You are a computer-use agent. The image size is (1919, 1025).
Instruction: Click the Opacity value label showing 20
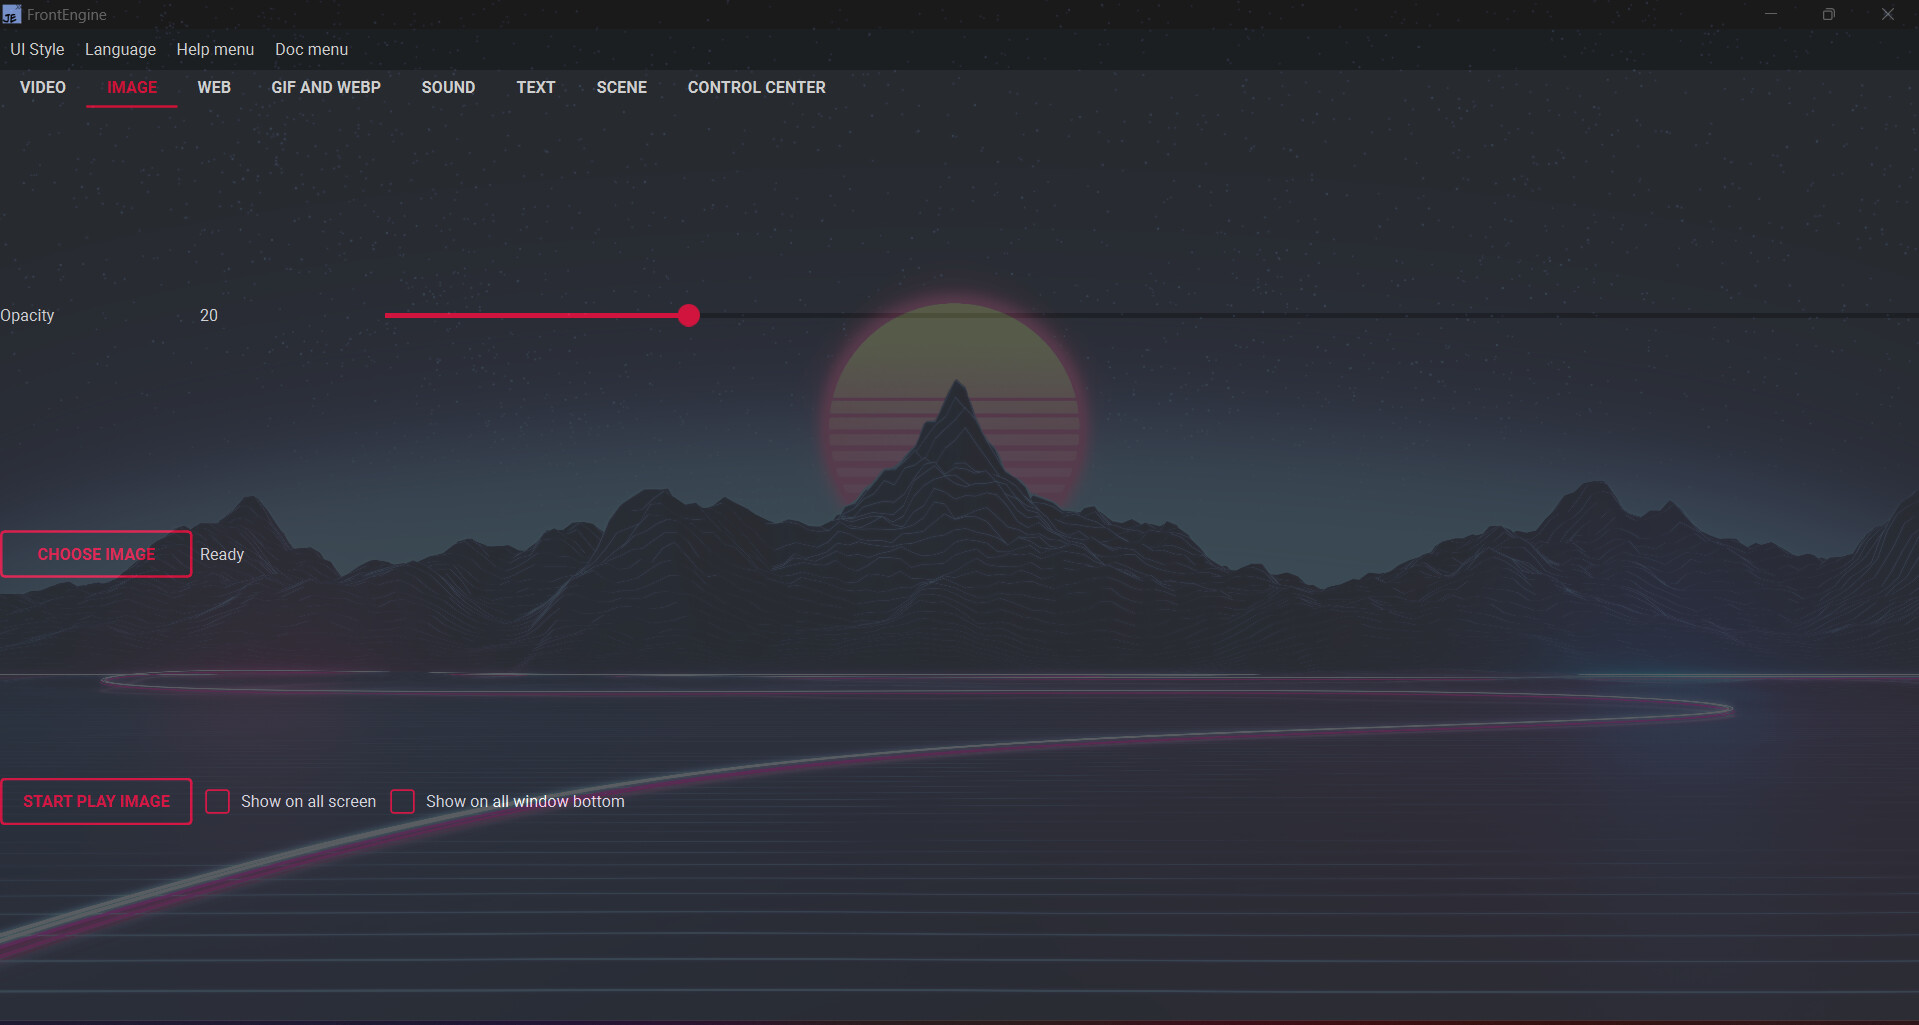click(x=208, y=315)
